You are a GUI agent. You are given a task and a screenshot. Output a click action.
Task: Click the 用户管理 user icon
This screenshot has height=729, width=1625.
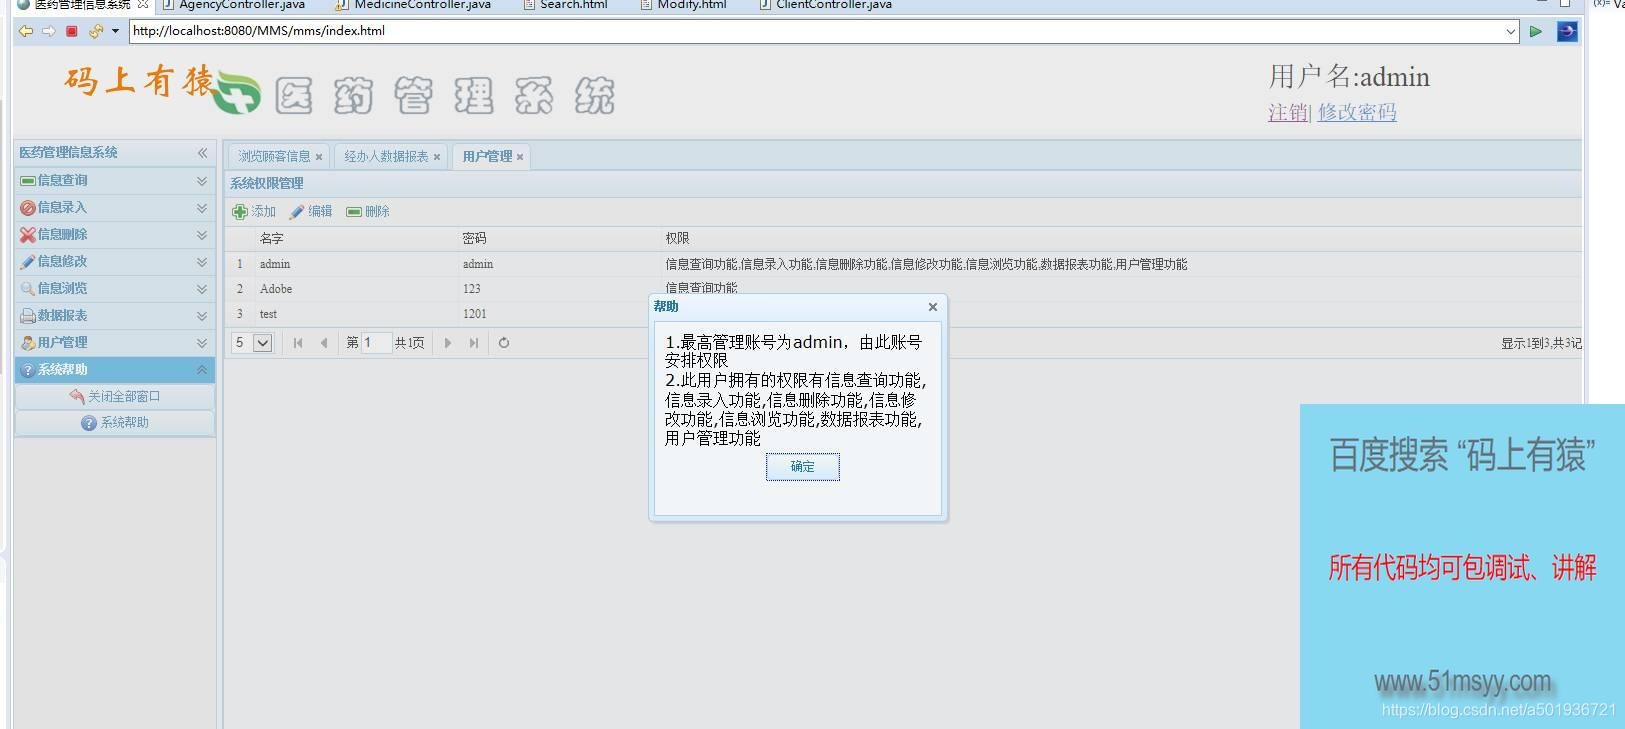(28, 343)
